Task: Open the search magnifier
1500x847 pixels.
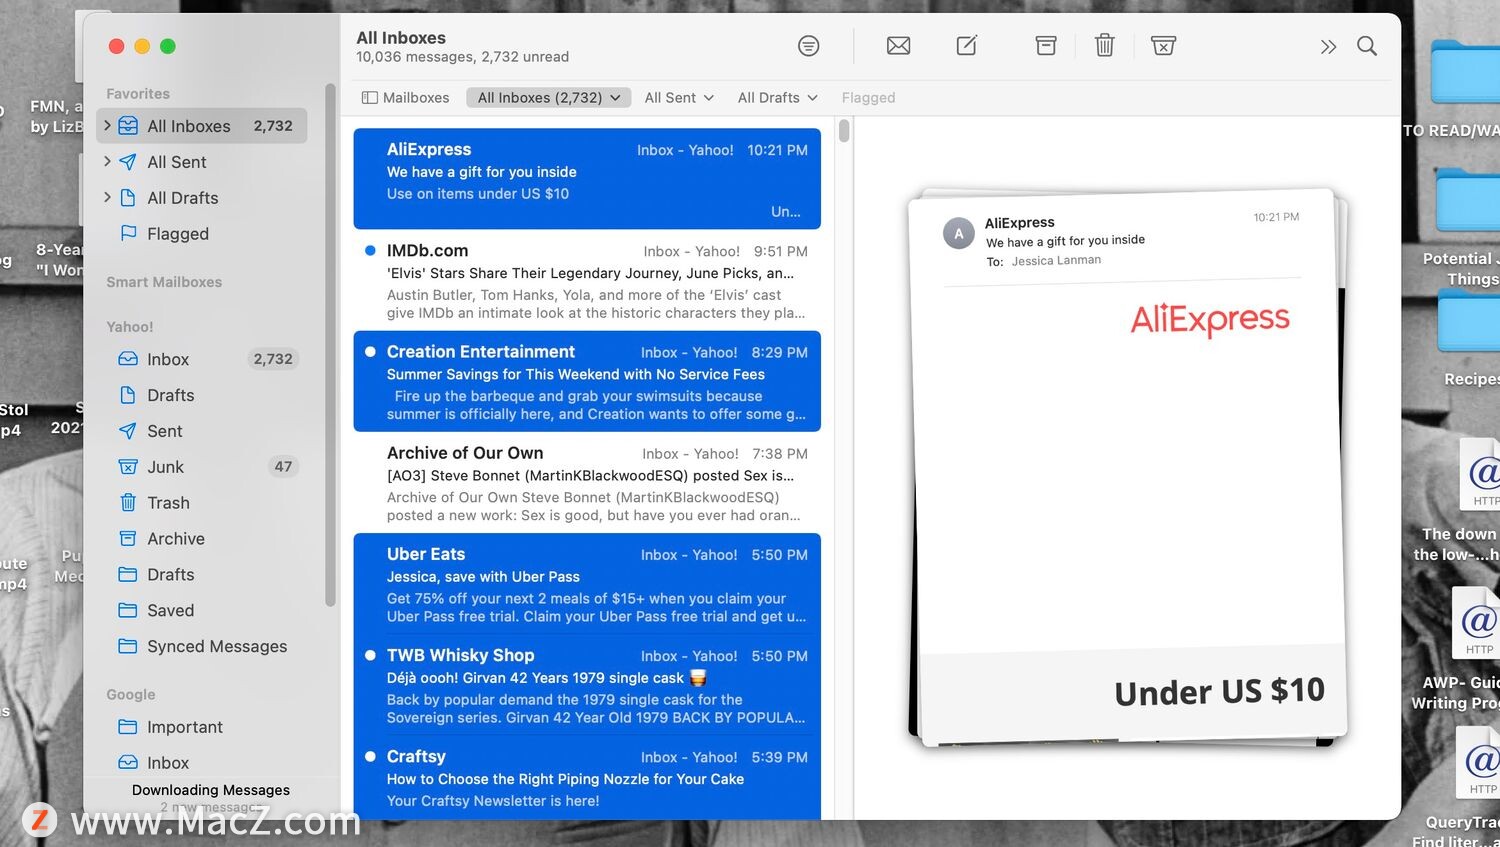Action: (1367, 46)
